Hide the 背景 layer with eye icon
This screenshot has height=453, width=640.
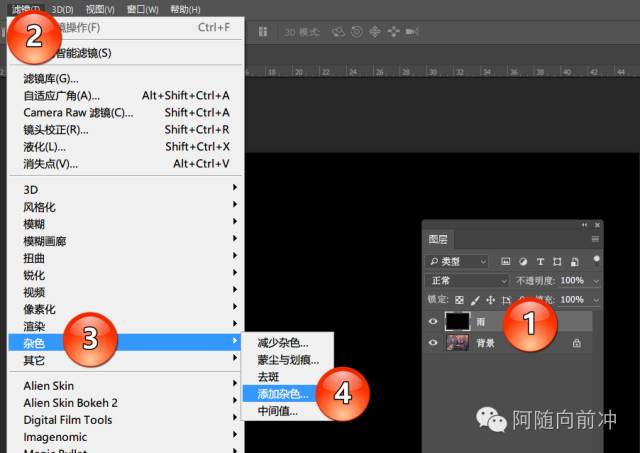tap(433, 343)
